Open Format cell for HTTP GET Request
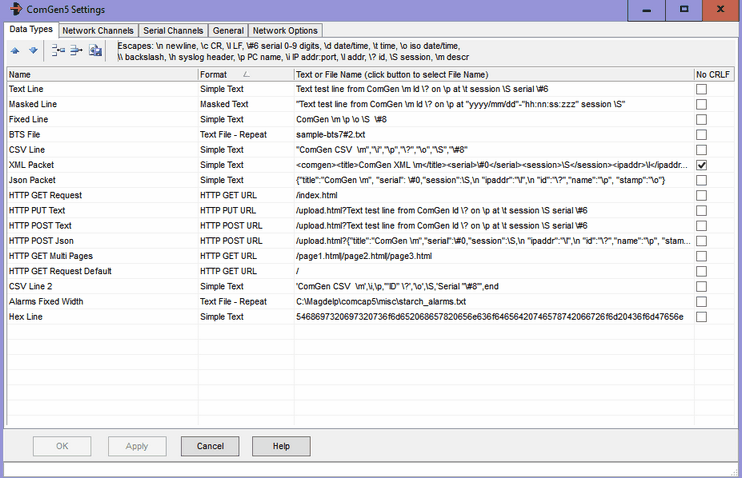The image size is (742, 478). point(244,195)
